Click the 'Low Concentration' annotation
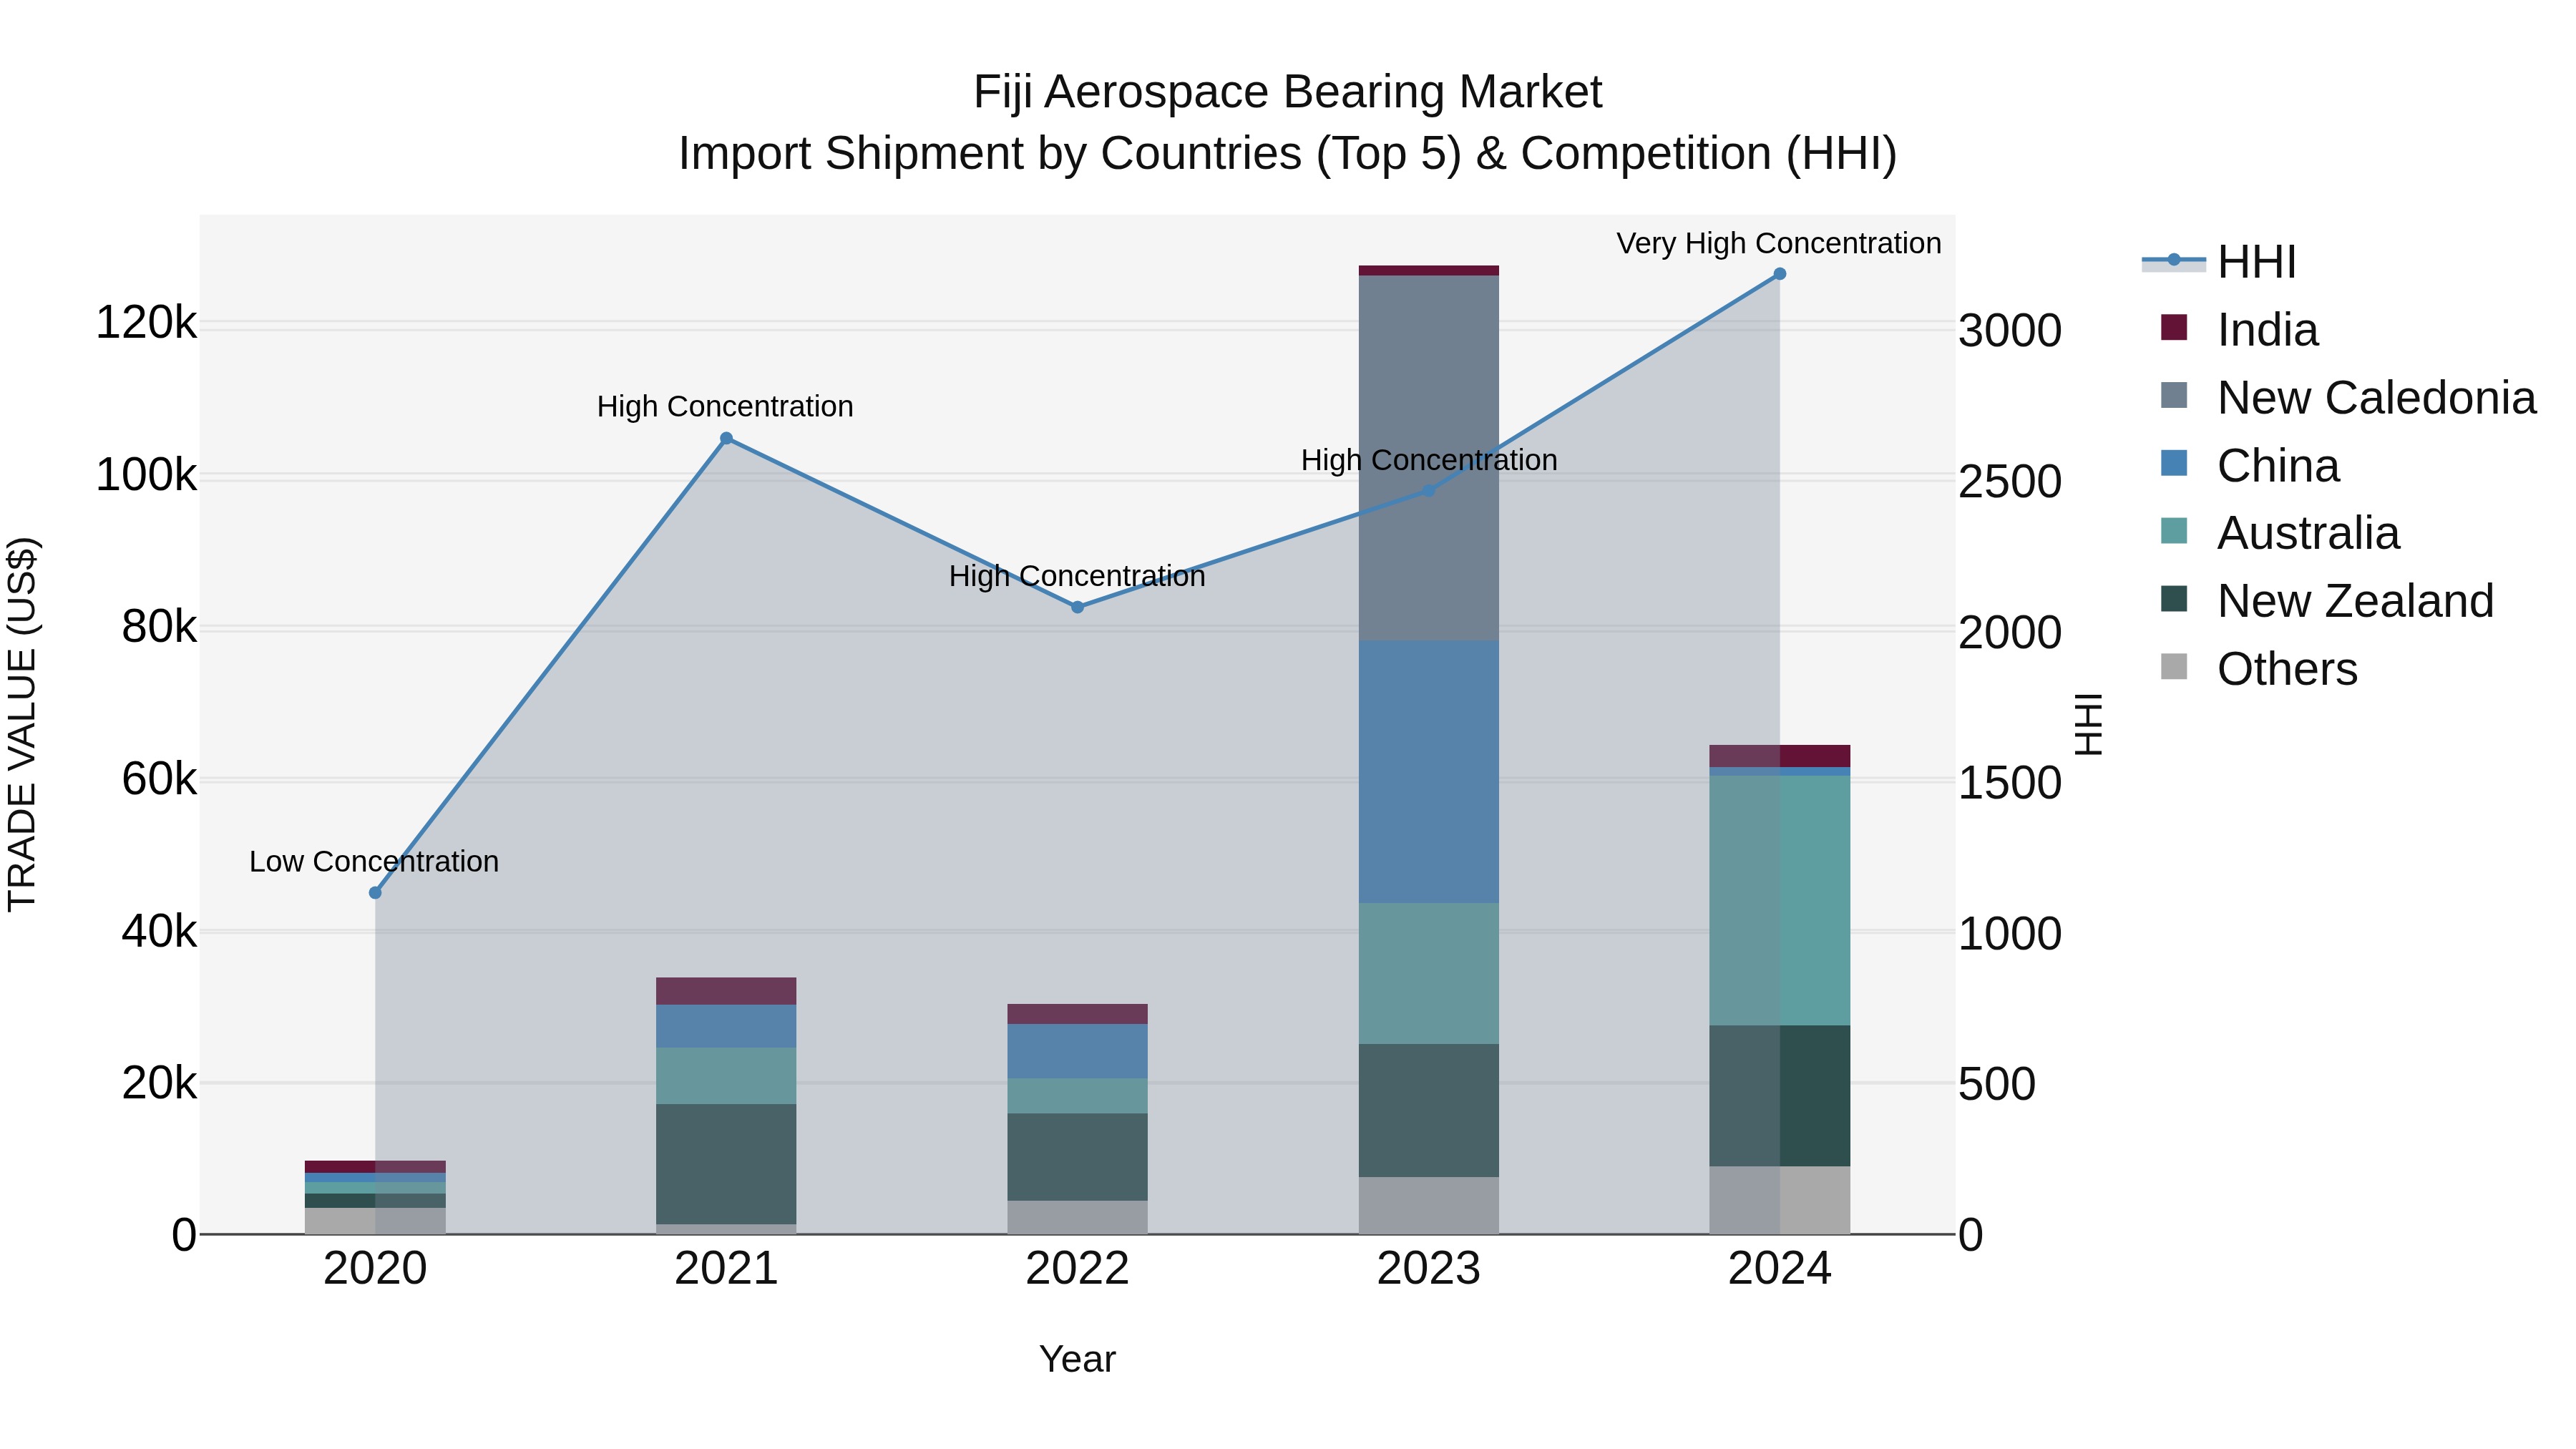Viewport: 2576px width, 1449px height. pos(374,861)
